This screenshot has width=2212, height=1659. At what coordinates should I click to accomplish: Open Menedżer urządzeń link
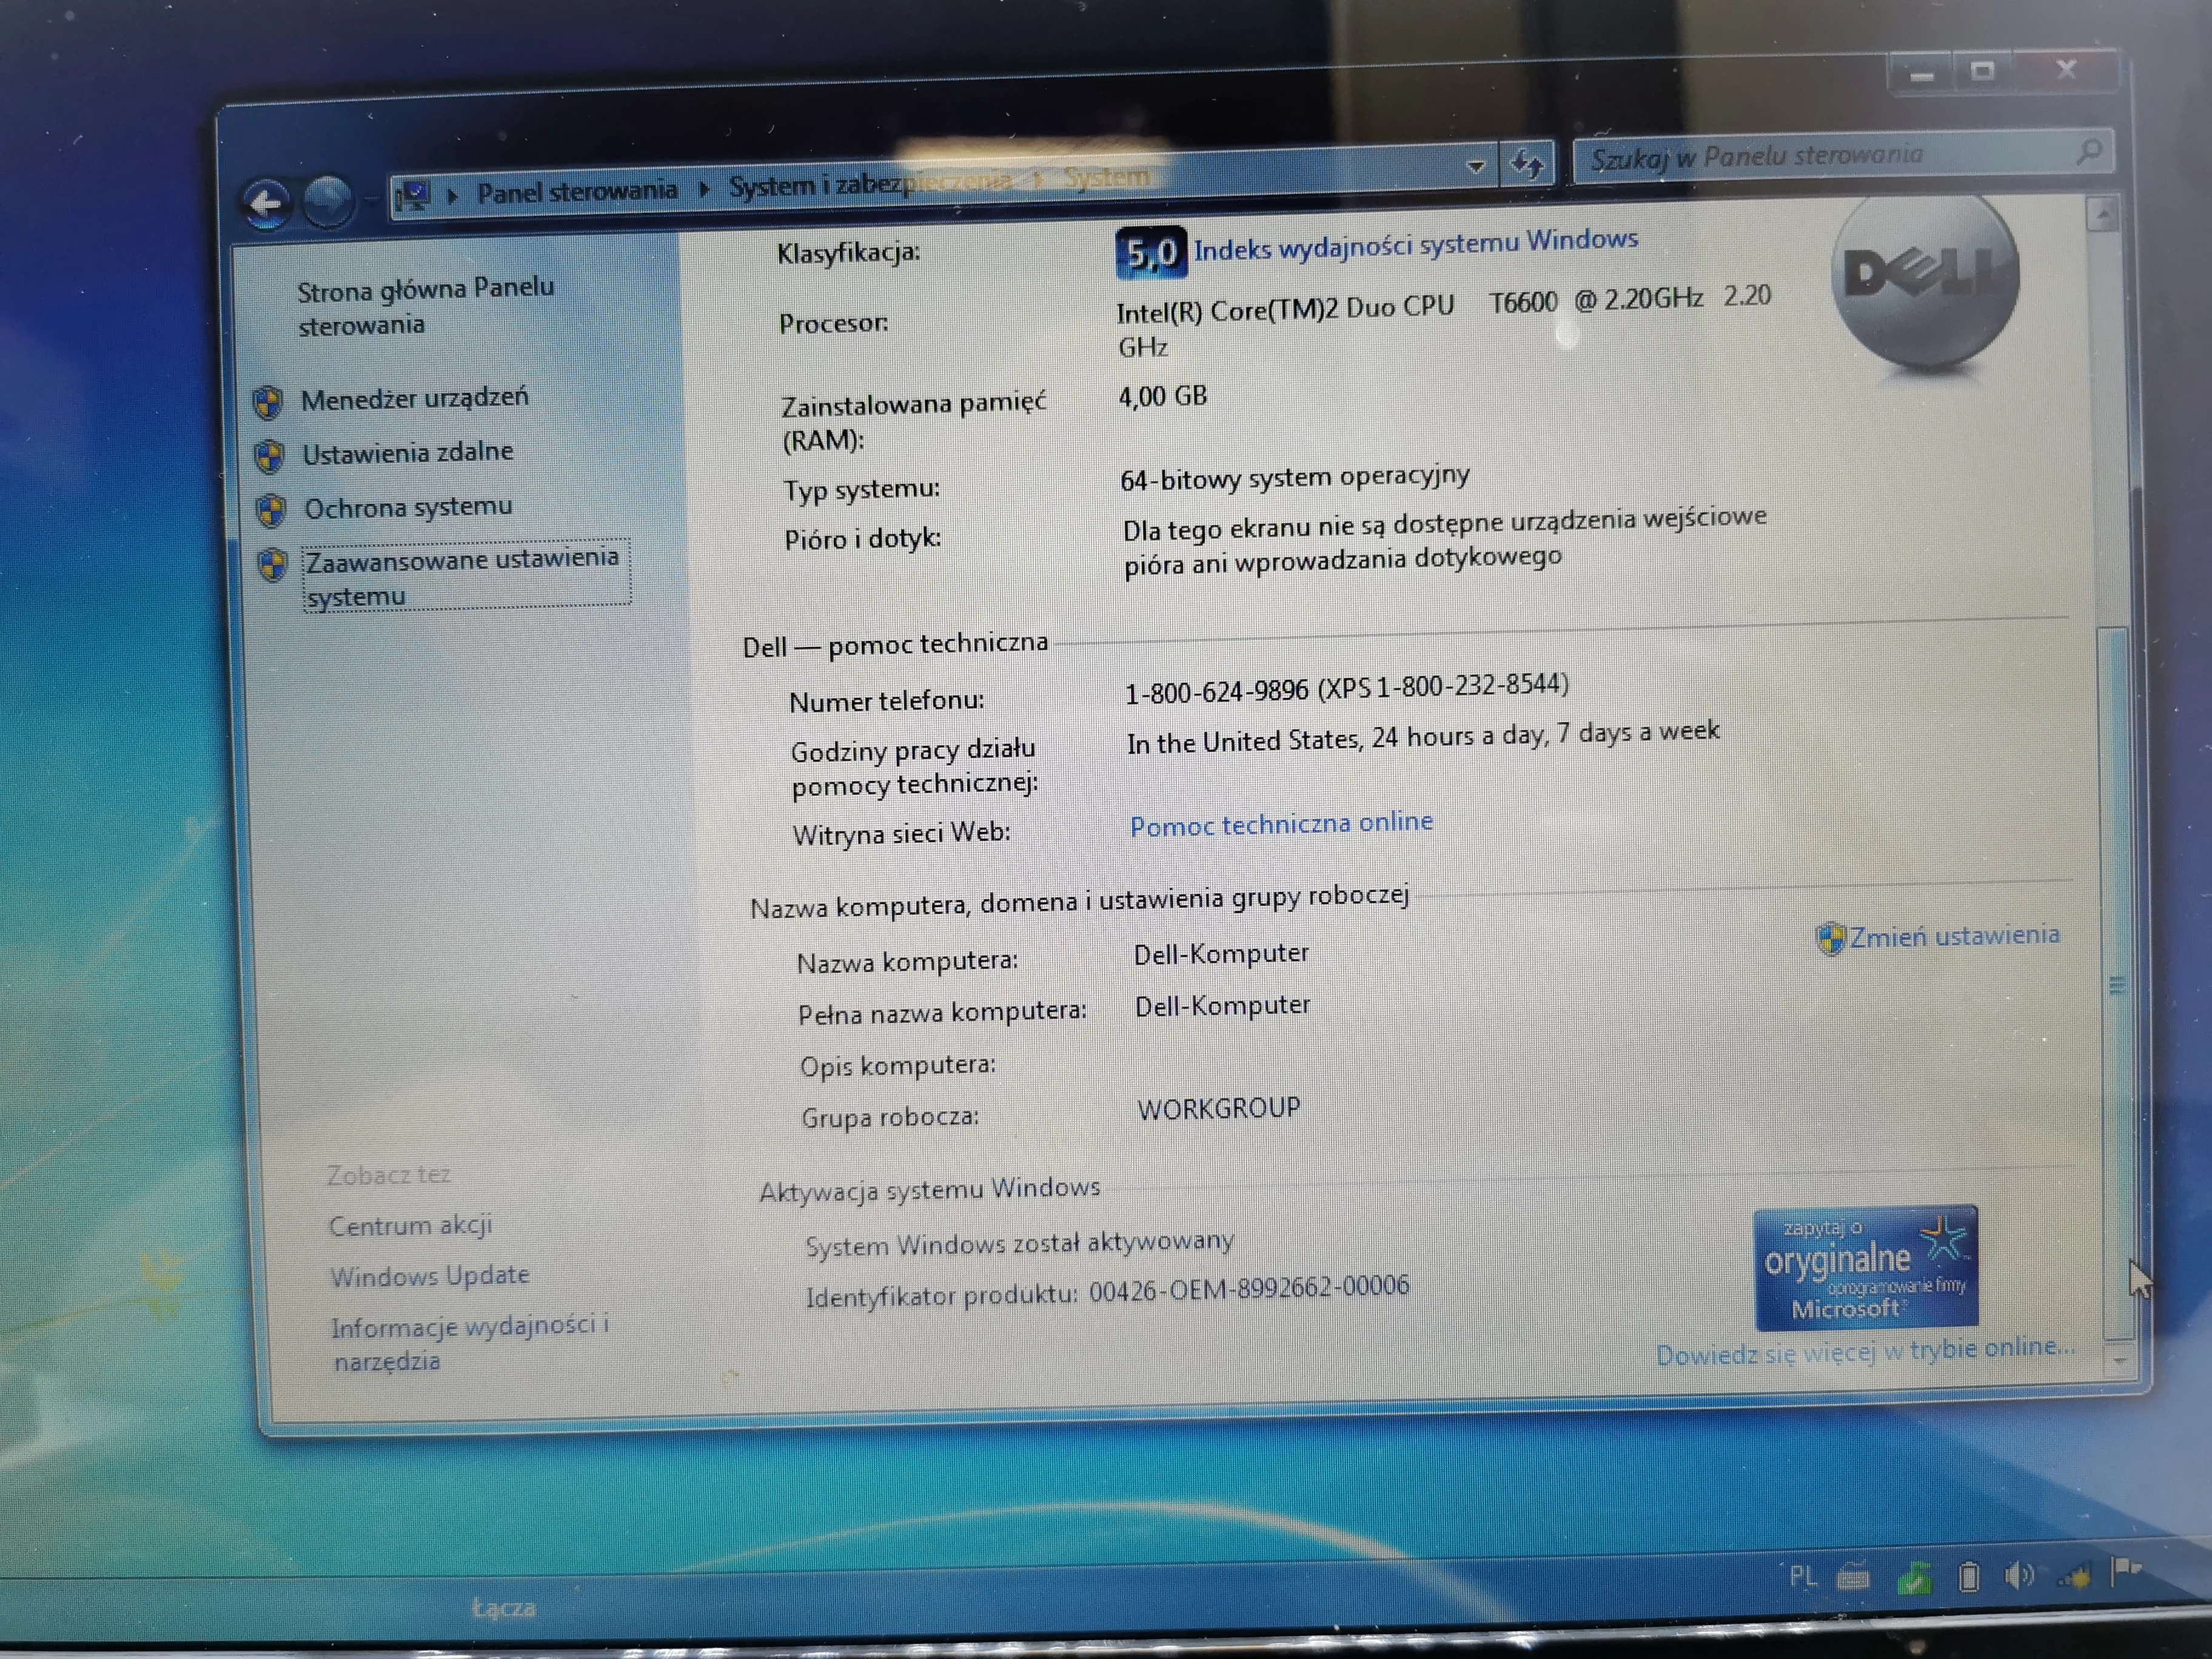(x=414, y=398)
